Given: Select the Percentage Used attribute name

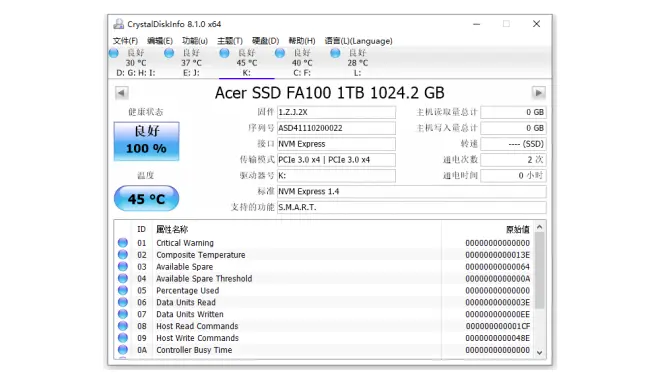Looking at the screenshot, I should pos(188,290).
